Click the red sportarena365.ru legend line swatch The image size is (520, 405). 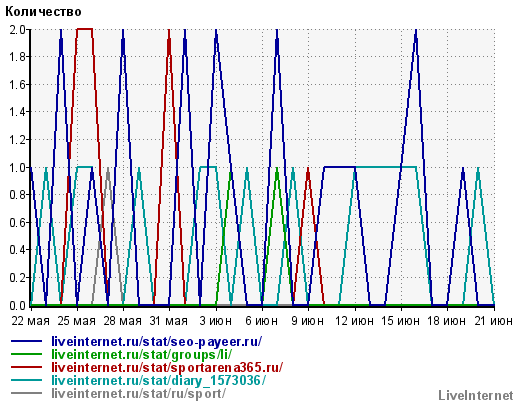[x=27, y=367]
